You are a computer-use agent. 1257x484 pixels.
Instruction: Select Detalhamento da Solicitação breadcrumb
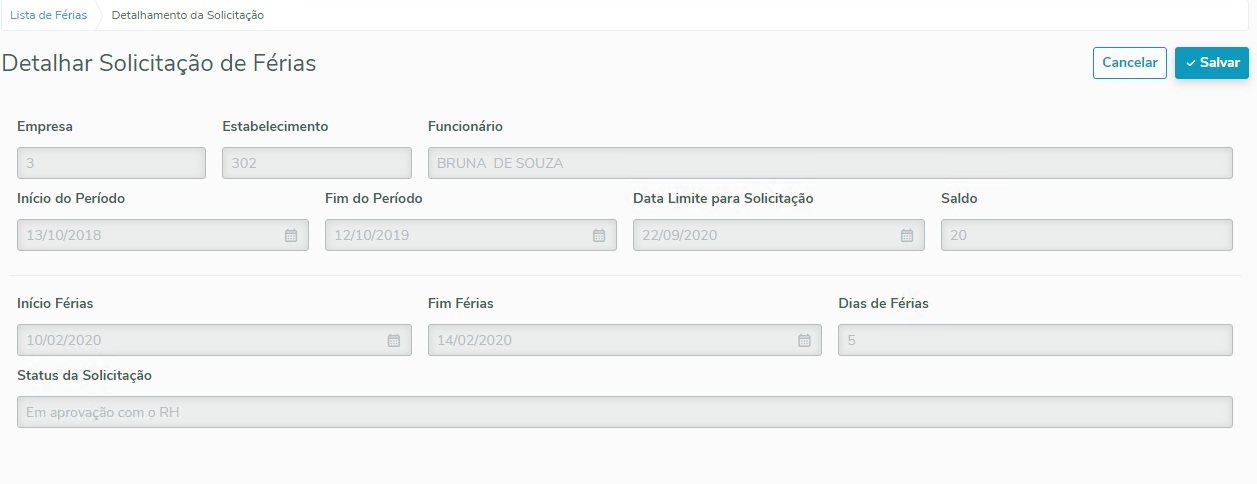(187, 15)
